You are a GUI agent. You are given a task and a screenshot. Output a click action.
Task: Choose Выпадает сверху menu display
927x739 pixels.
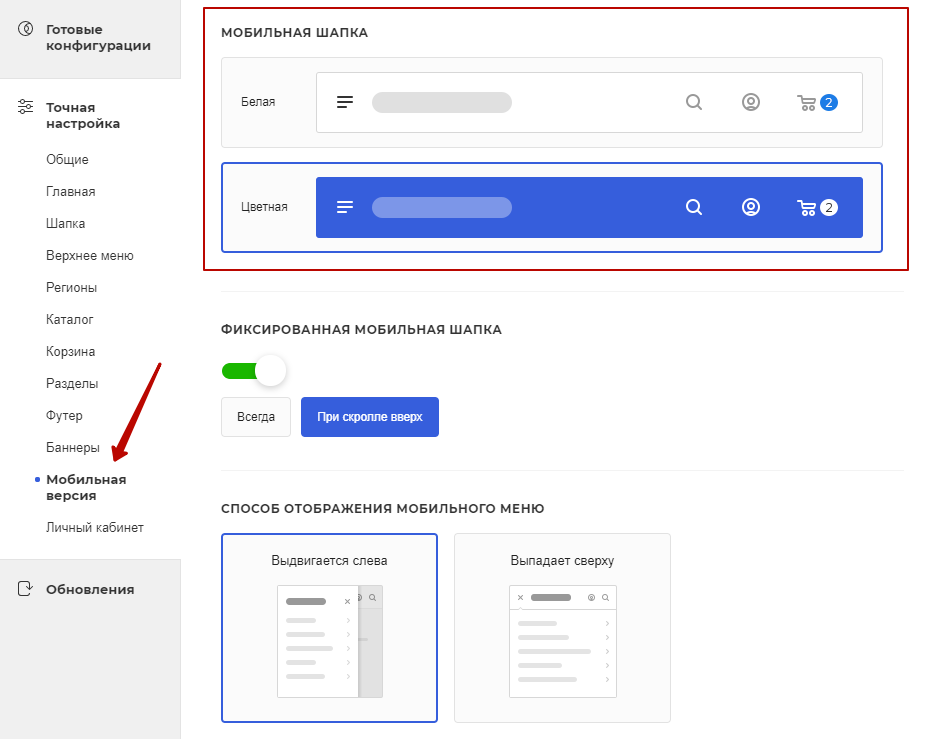click(x=562, y=628)
